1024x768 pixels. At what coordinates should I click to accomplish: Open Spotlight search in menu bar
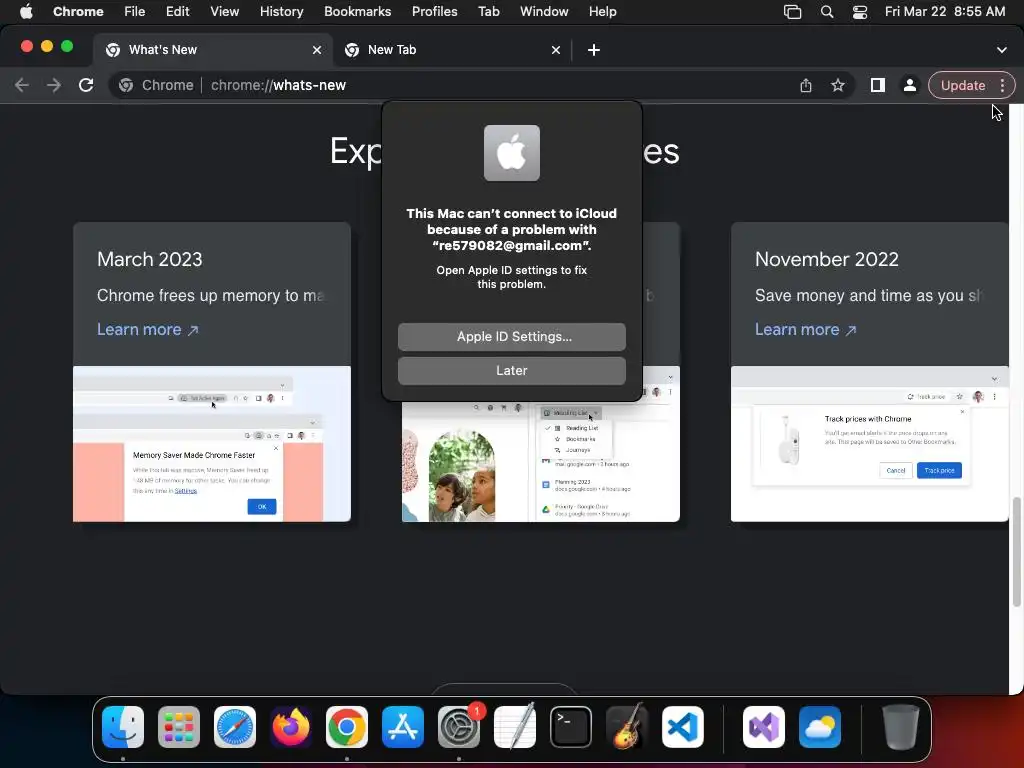click(x=827, y=12)
